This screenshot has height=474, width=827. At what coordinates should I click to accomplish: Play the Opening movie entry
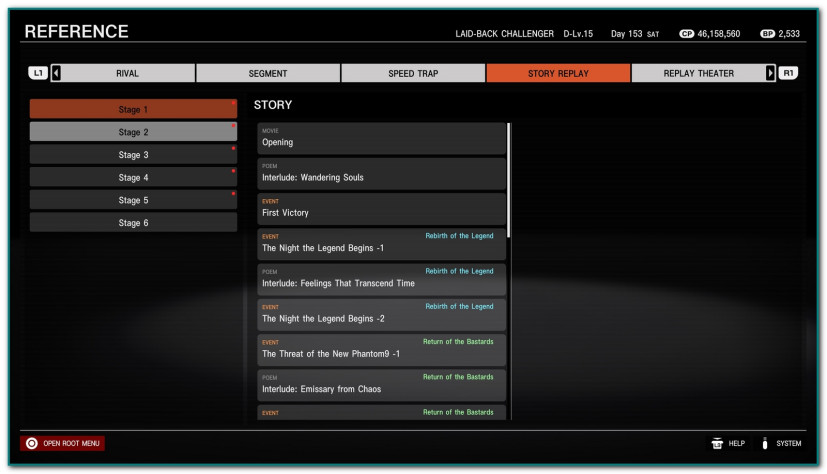coord(381,139)
